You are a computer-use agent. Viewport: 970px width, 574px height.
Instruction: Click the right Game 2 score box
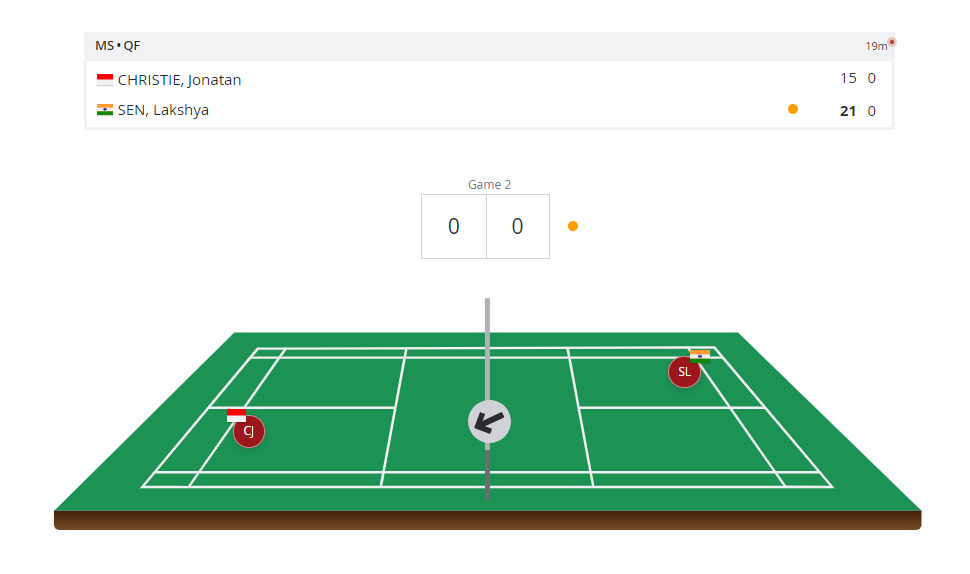517,226
